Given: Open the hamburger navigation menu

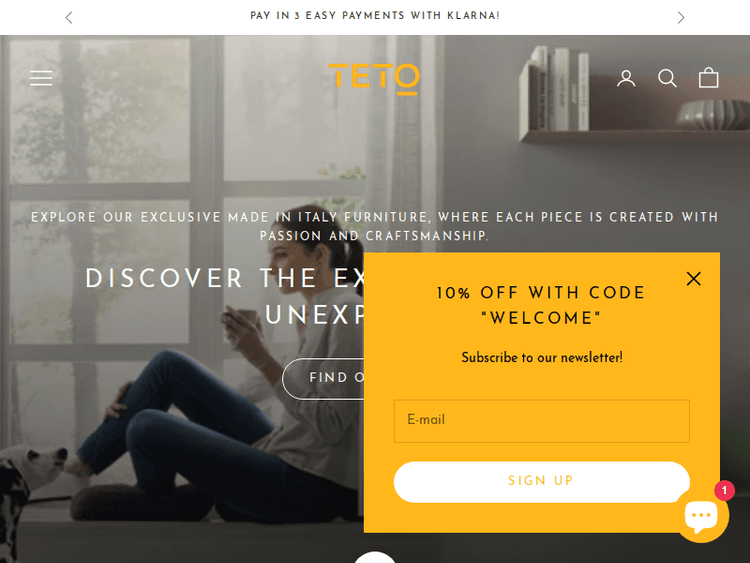Looking at the screenshot, I should (x=41, y=78).
